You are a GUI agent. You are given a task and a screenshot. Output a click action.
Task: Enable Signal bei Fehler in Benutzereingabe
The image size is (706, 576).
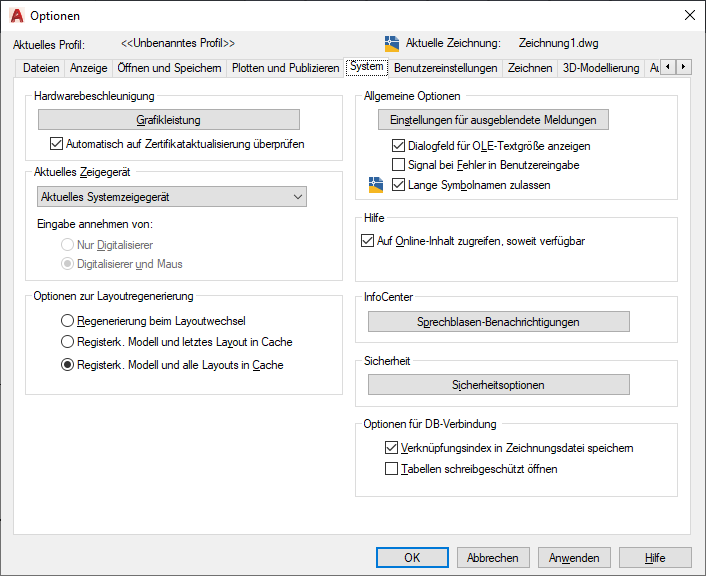(399, 165)
